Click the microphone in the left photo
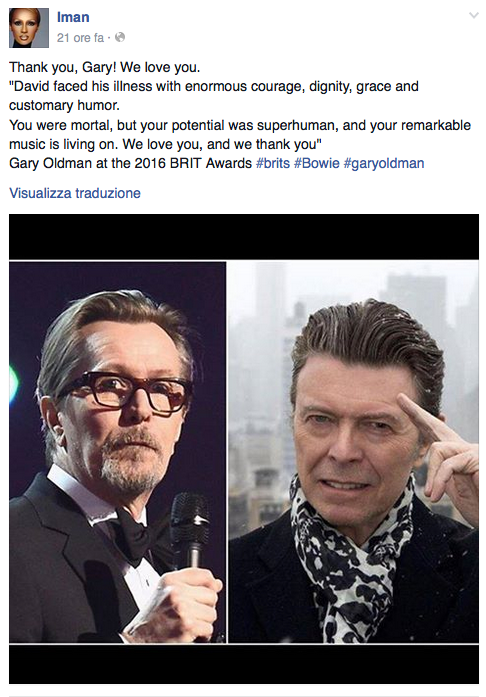Image resolution: width=486 pixels, height=697 pixels. pyautogui.click(x=191, y=529)
